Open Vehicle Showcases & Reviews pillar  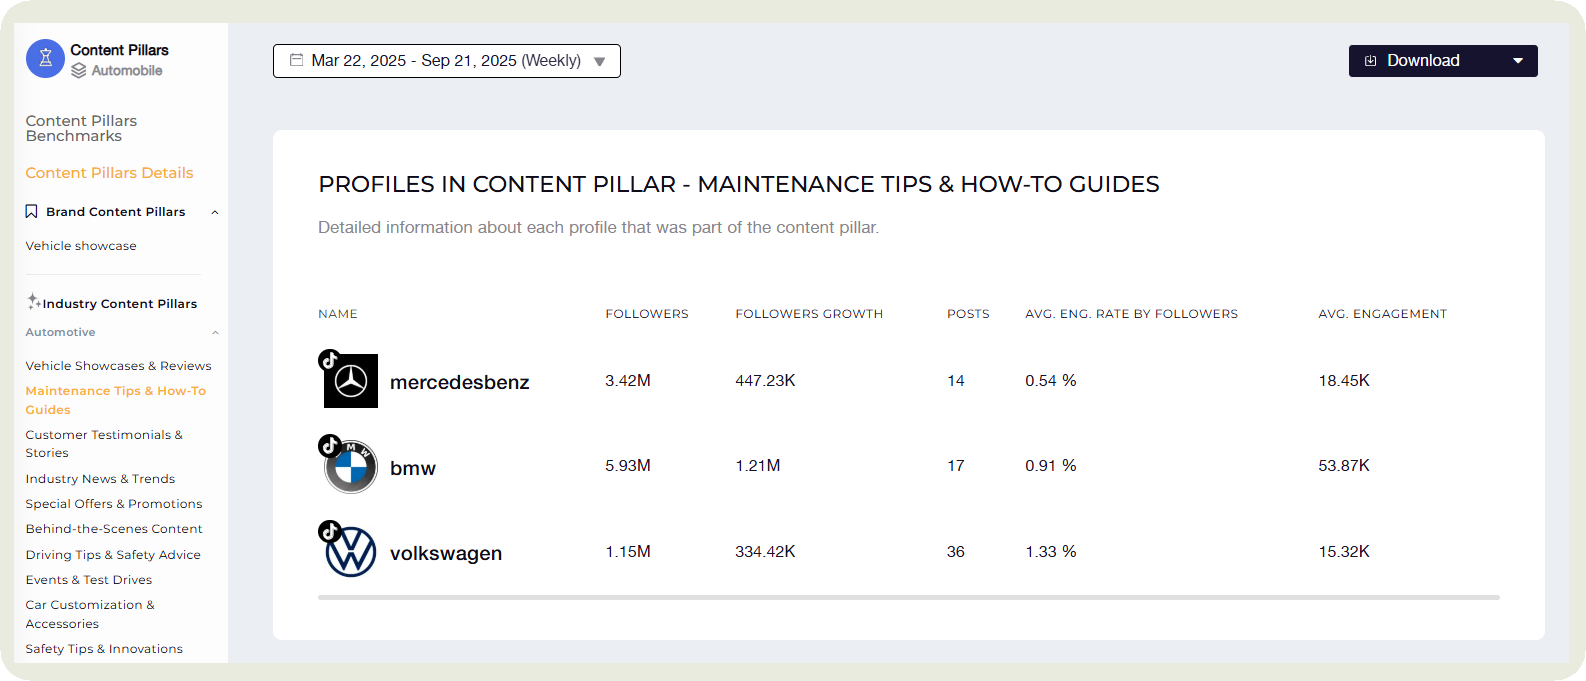[x=118, y=366]
